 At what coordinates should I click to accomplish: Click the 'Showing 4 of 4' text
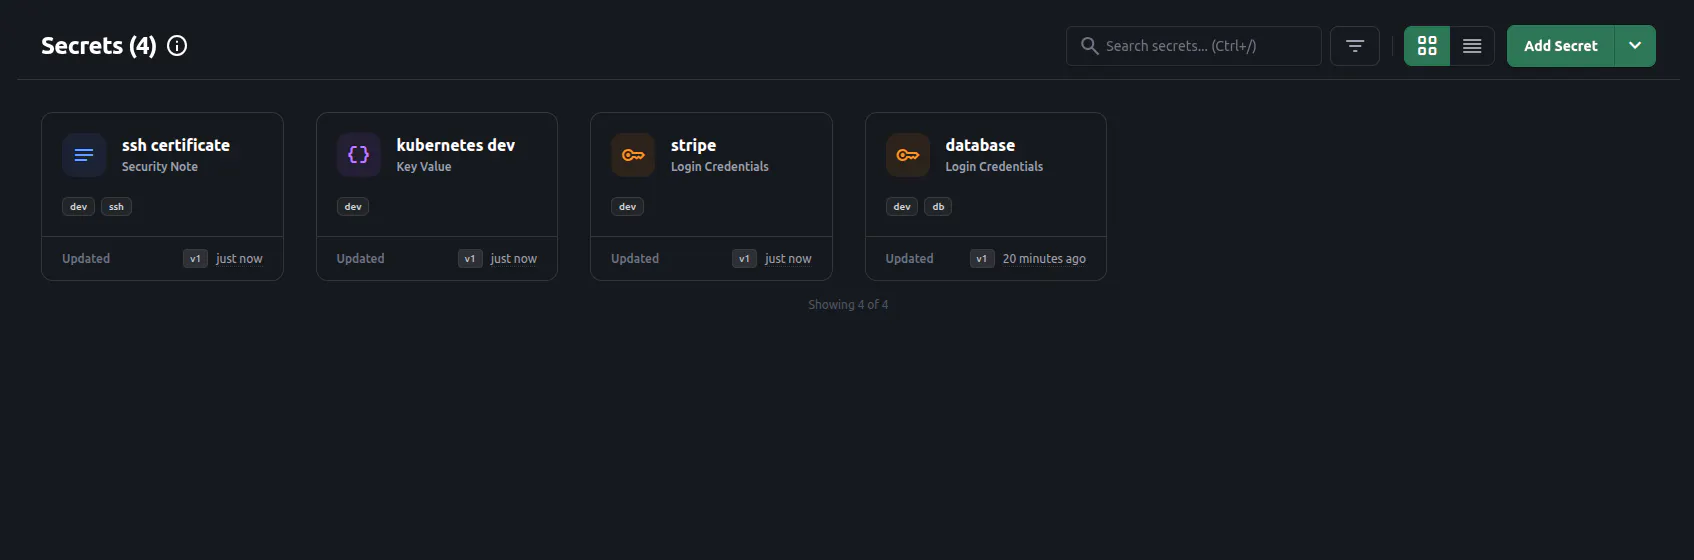tap(848, 305)
